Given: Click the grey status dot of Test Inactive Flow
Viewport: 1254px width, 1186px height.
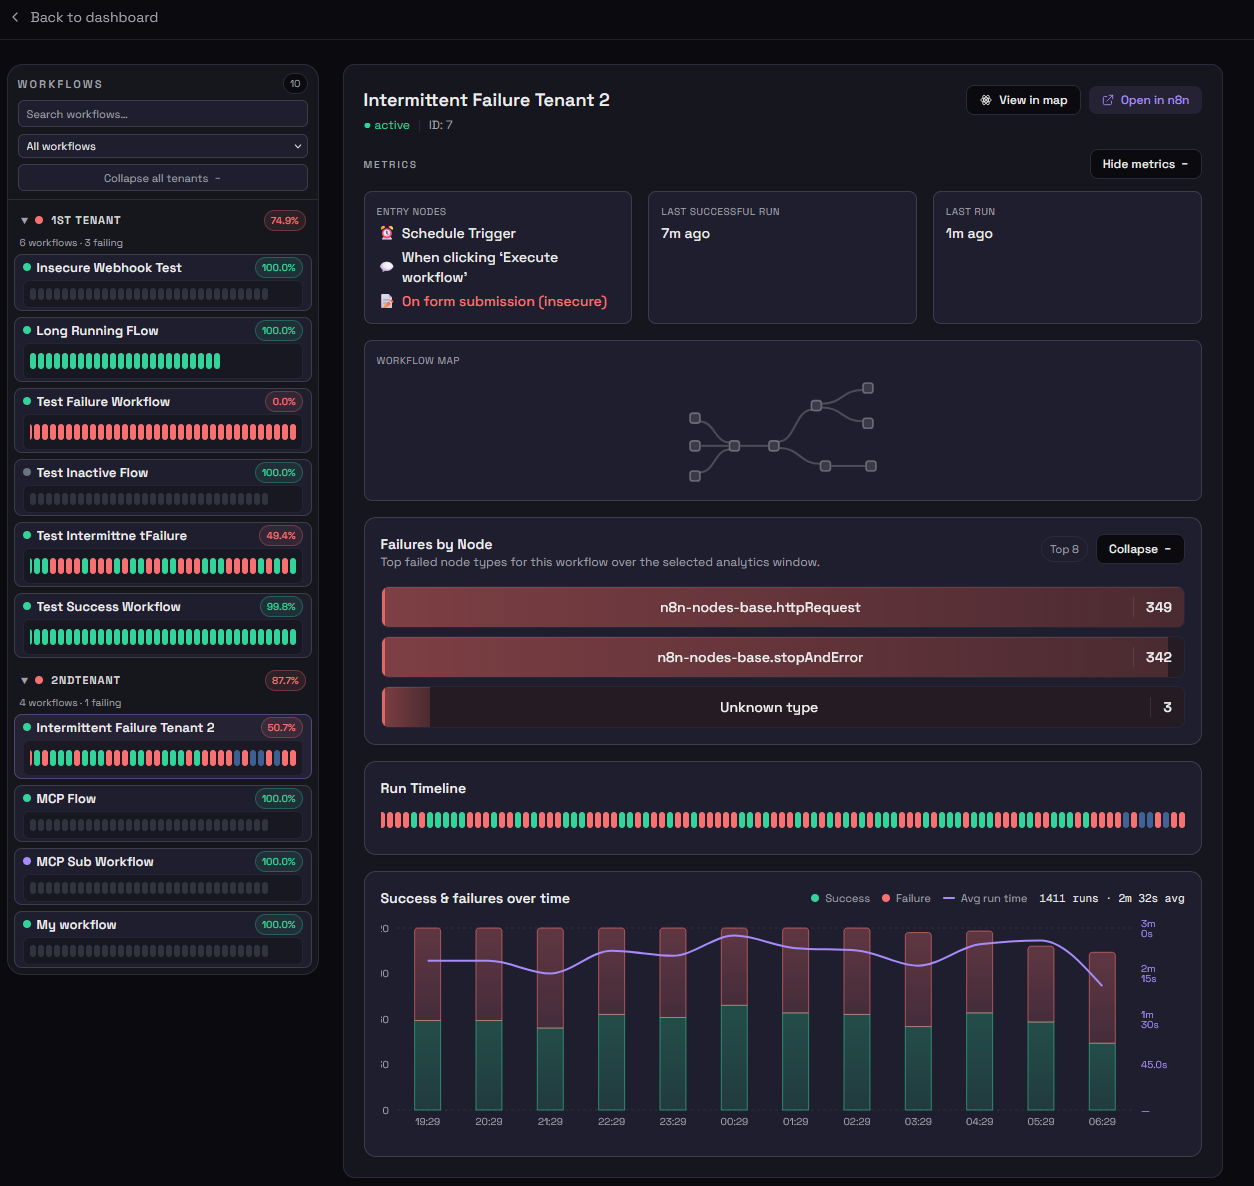Looking at the screenshot, I should click(27, 472).
